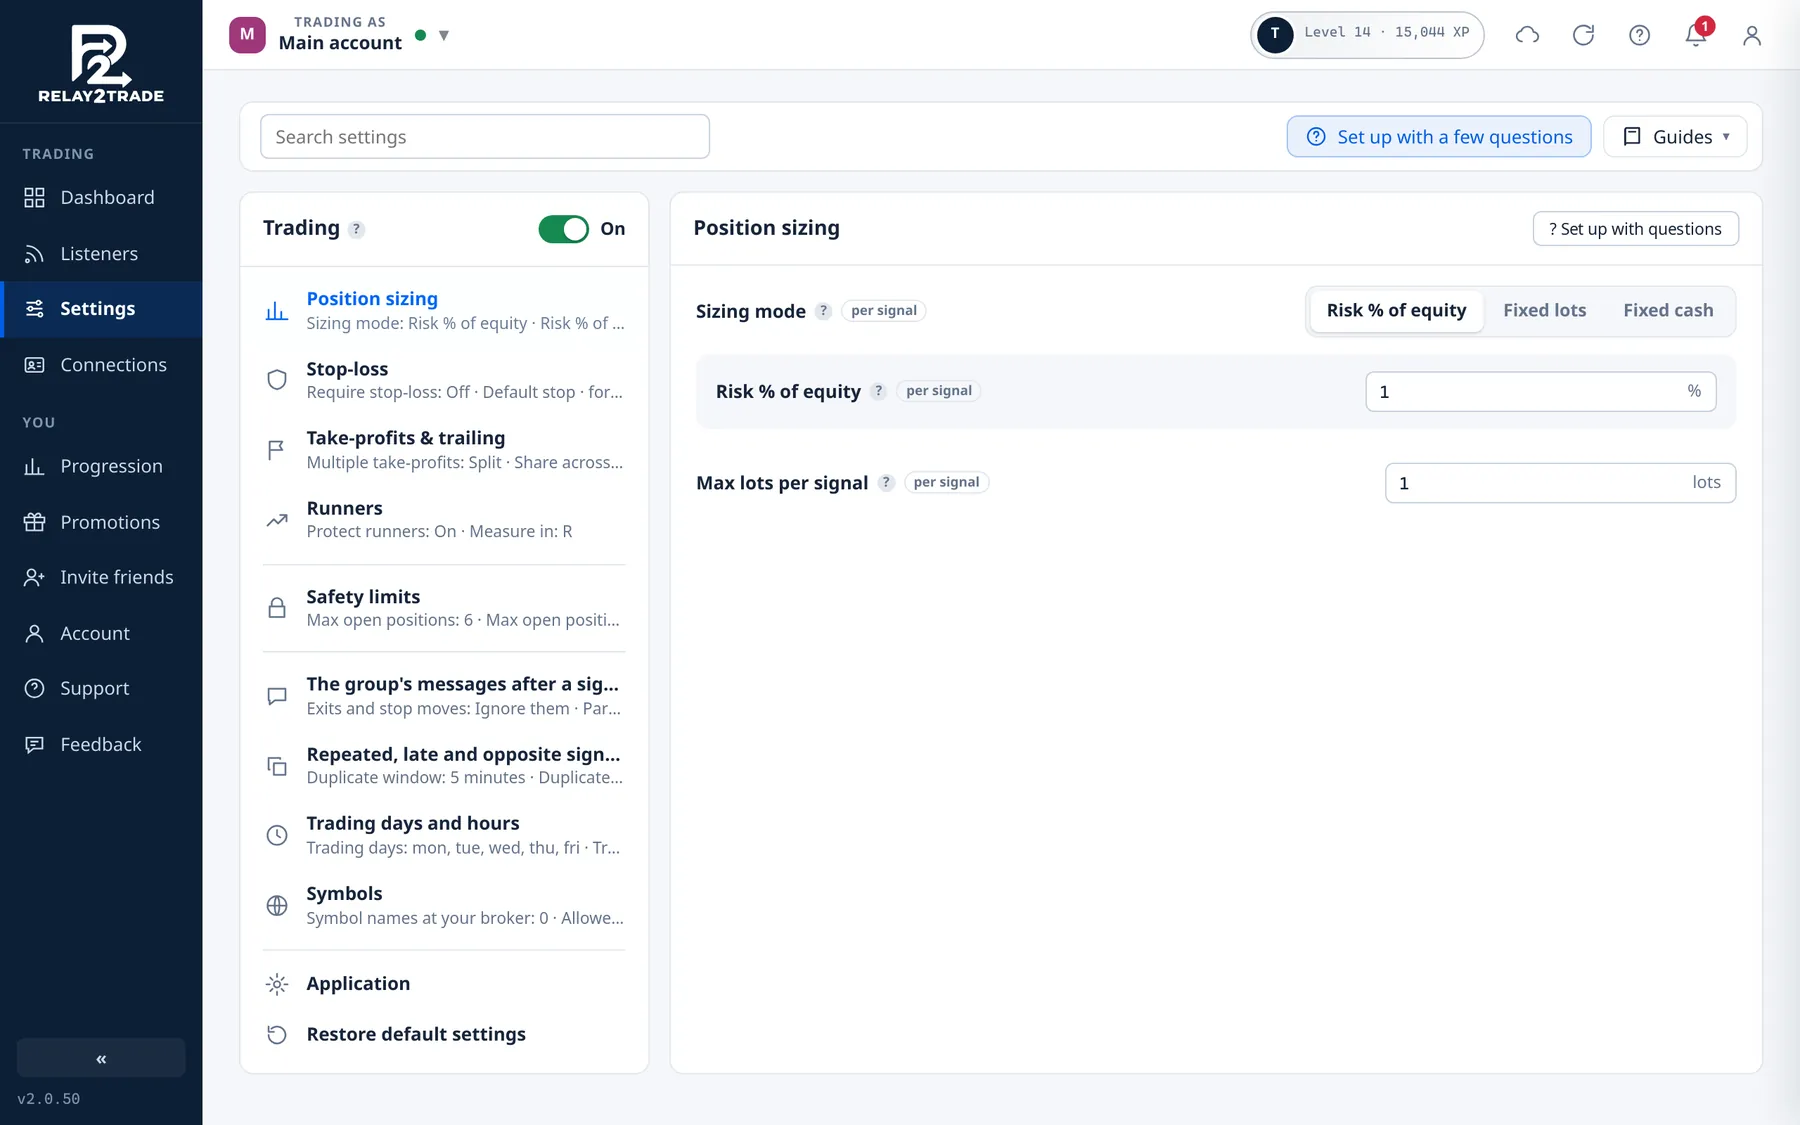The image size is (1800, 1125).
Task: Open the Guides dropdown
Action: click(1675, 136)
